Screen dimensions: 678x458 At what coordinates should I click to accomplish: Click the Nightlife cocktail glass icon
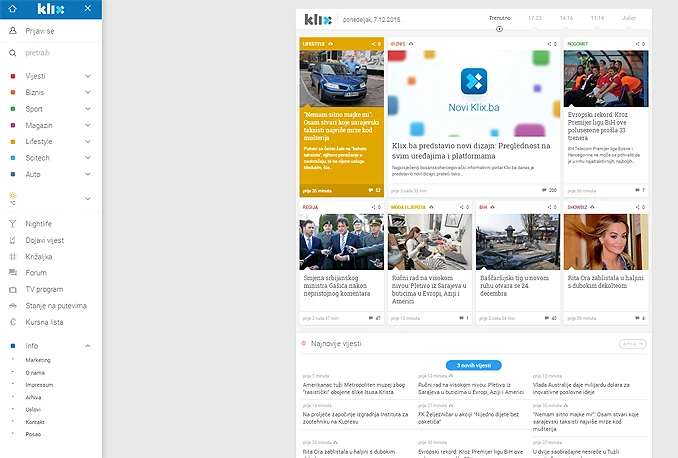pos(13,224)
